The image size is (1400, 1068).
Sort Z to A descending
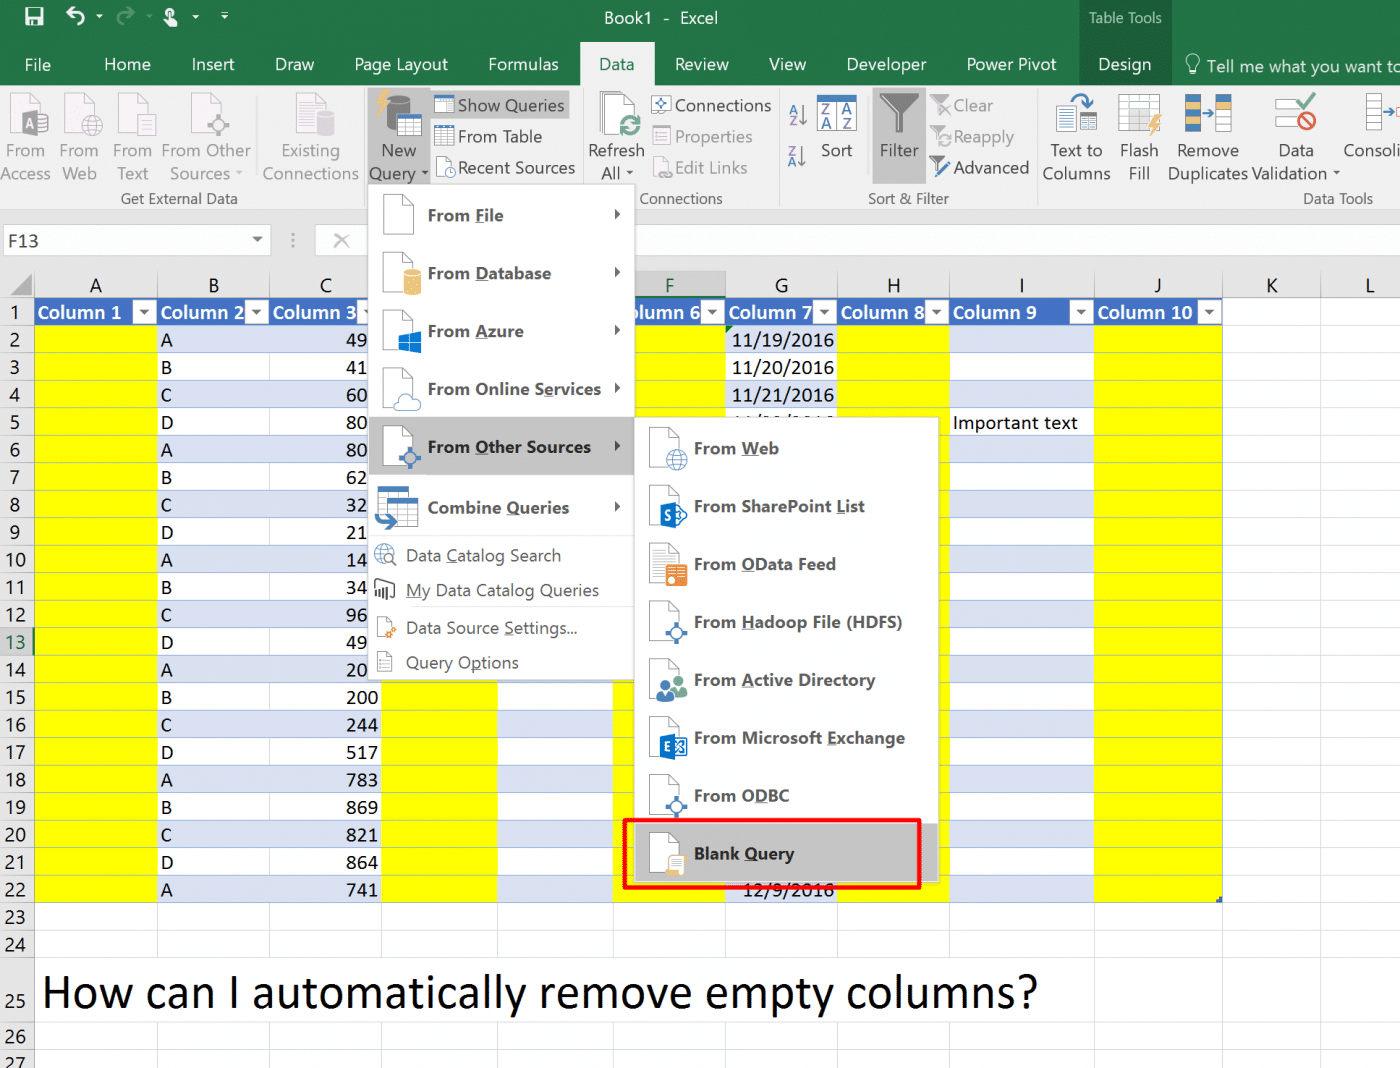[798, 157]
